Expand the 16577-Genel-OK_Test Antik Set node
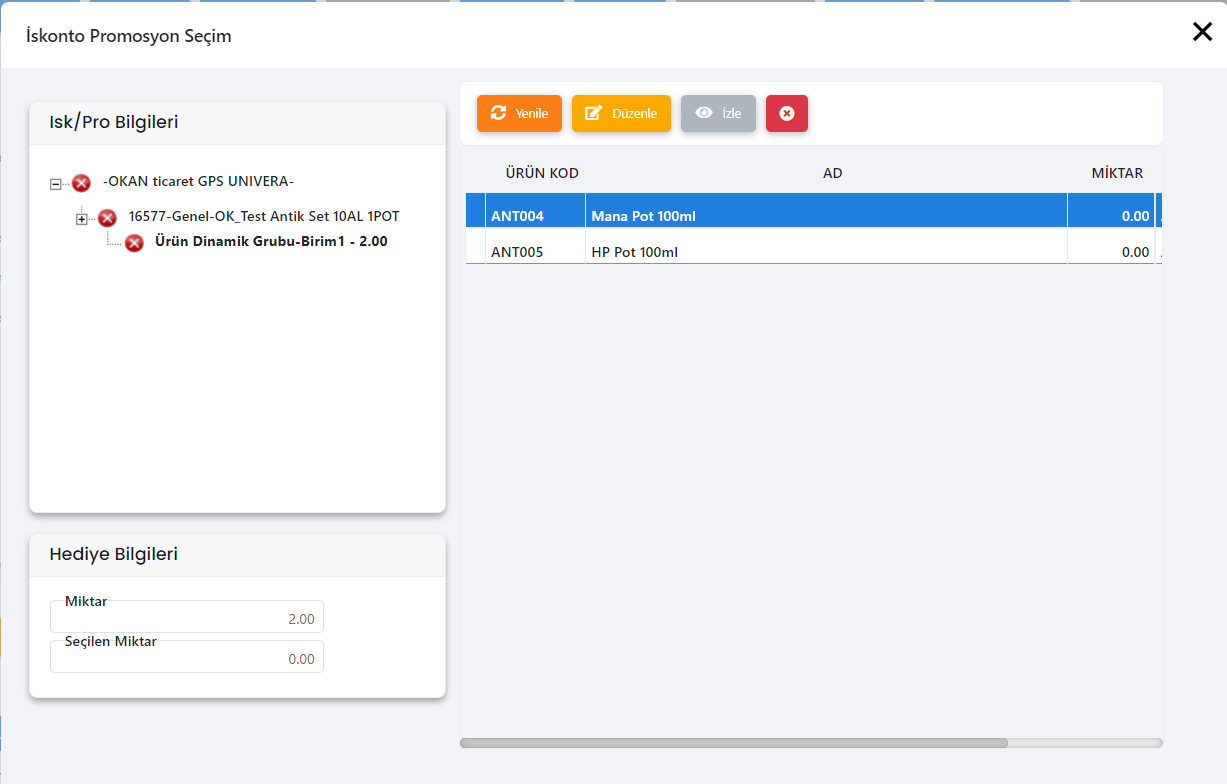Viewport: 1227px width, 784px height. [82, 219]
